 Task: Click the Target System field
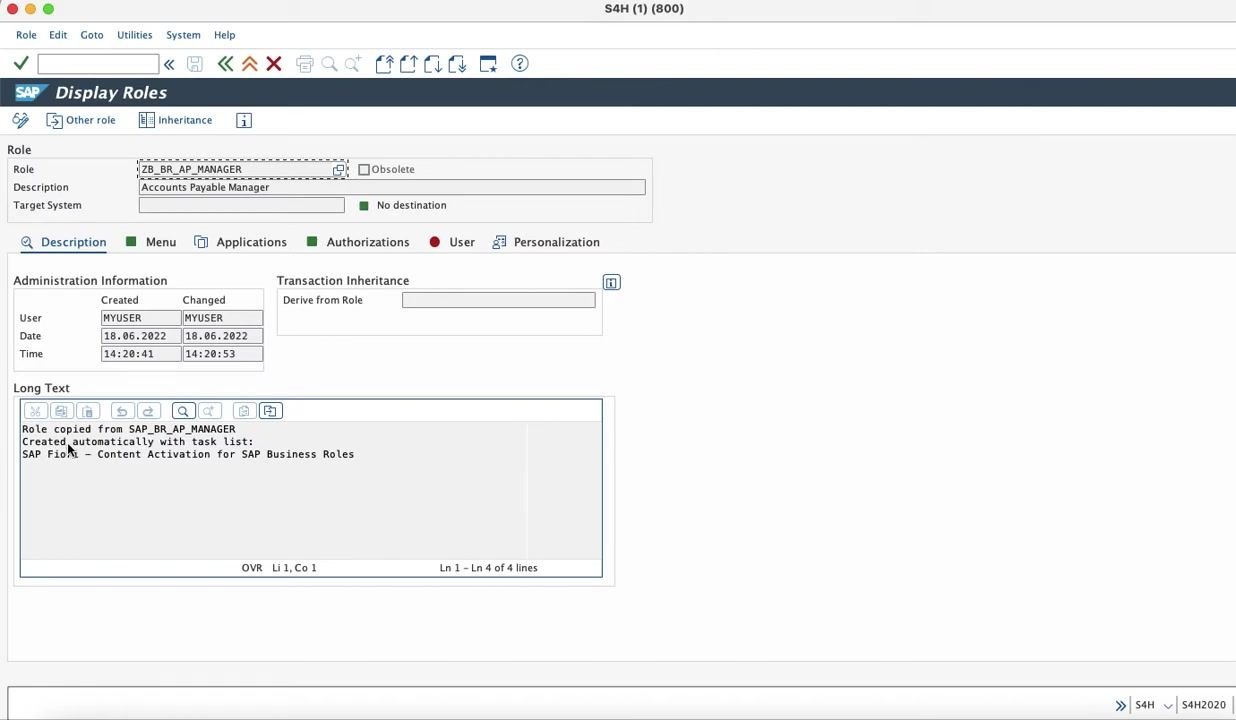click(241, 205)
